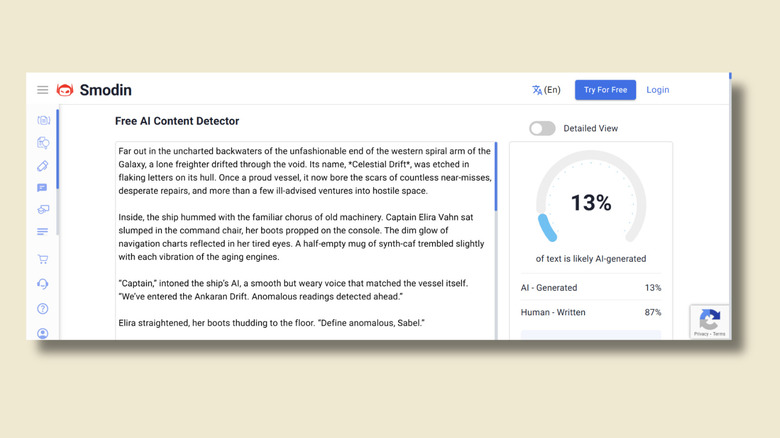Open the shopping cart icon

click(x=42, y=259)
